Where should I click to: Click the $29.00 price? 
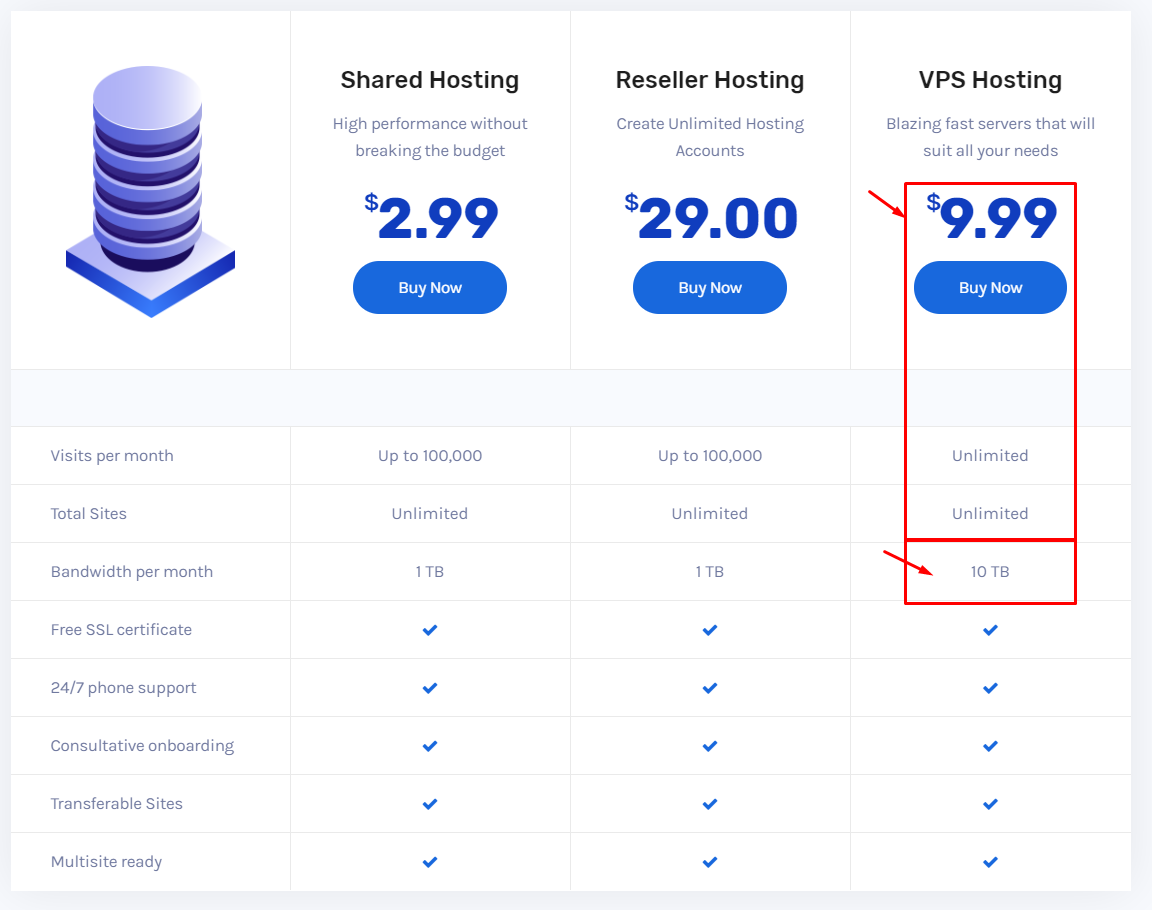tap(710, 217)
